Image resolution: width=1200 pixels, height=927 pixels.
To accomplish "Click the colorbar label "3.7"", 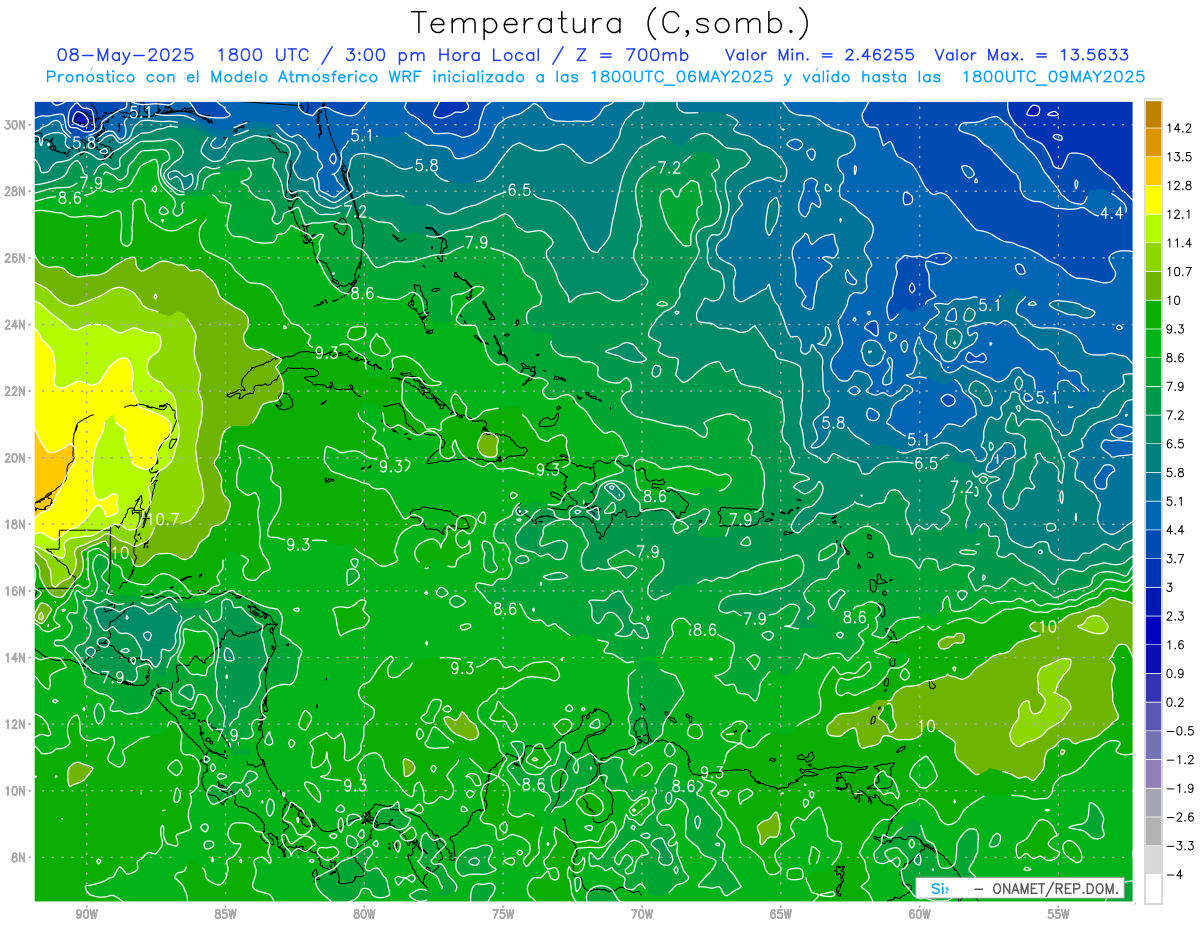I will pyautogui.click(x=1176, y=559).
